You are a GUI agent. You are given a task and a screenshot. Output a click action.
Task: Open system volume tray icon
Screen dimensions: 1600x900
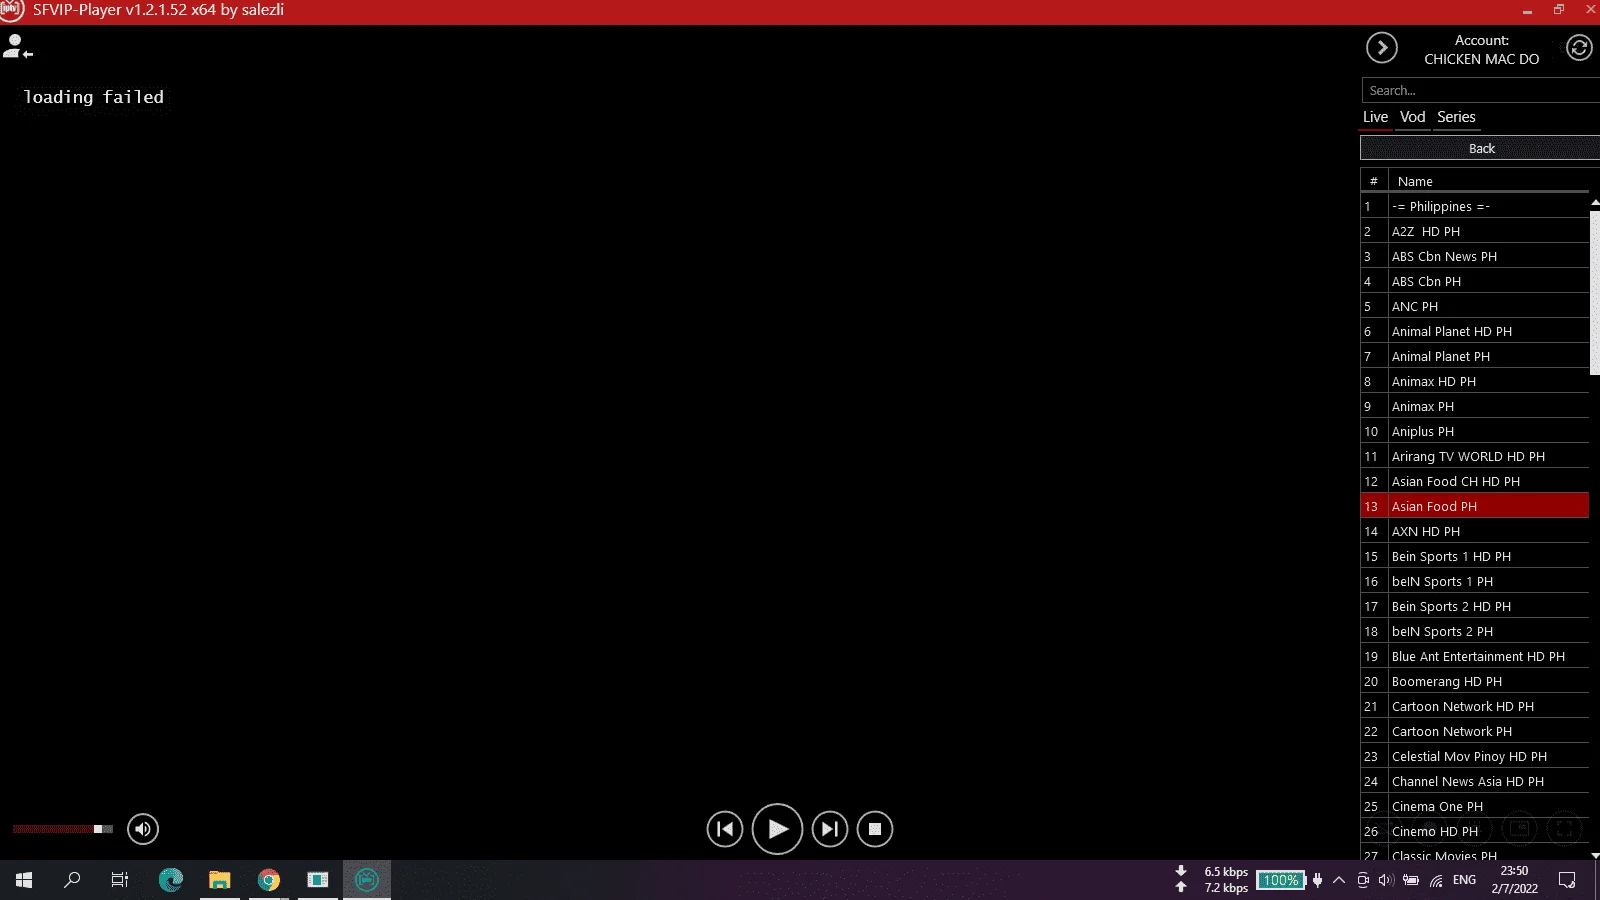(x=1386, y=880)
